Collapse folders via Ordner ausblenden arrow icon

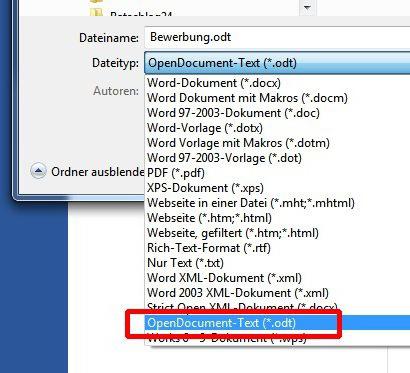pyautogui.click(x=38, y=171)
